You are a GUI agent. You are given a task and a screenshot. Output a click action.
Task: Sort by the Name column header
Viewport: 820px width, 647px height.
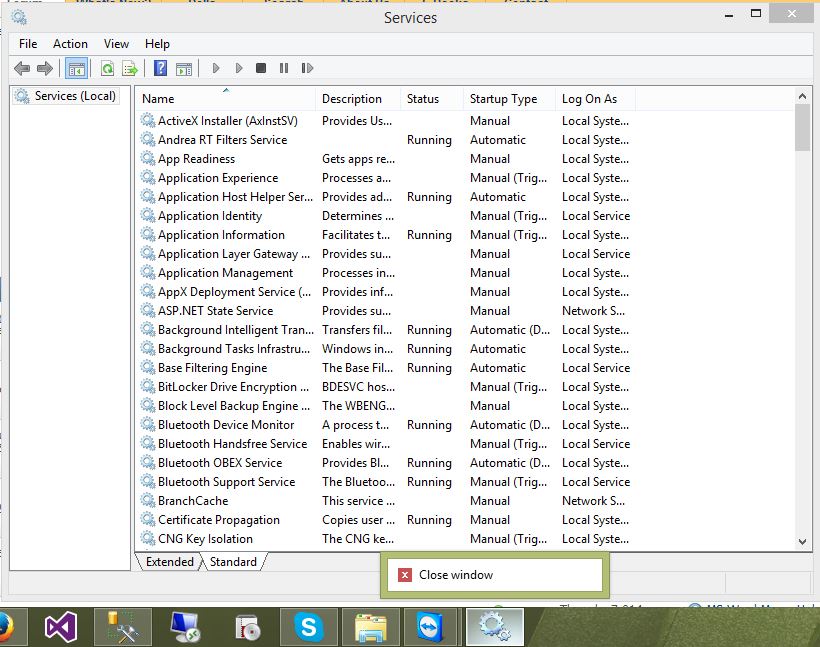[x=226, y=99]
